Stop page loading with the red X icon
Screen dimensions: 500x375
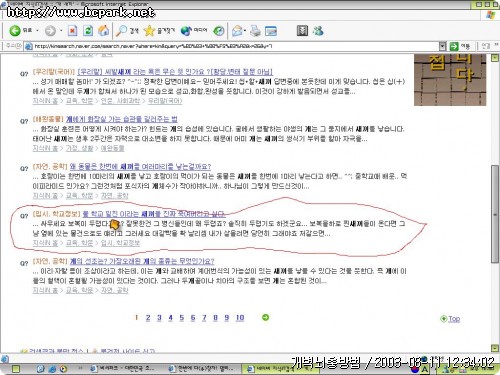coord(72,31)
